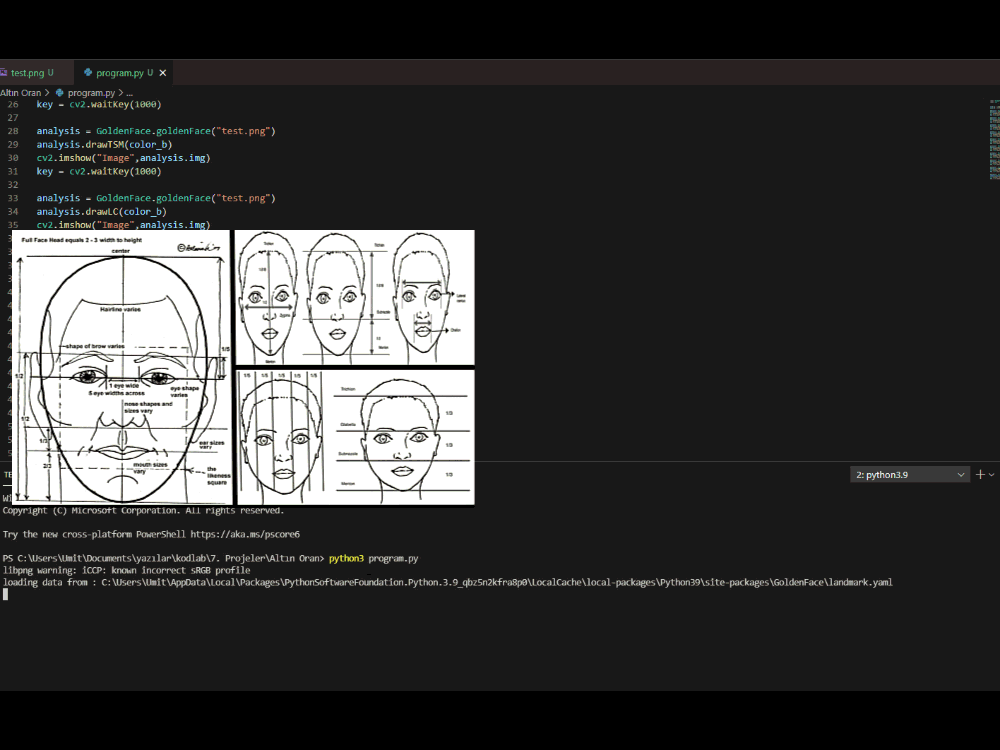
Task: Click the large front-face proportions drawing
Action: pos(121,368)
